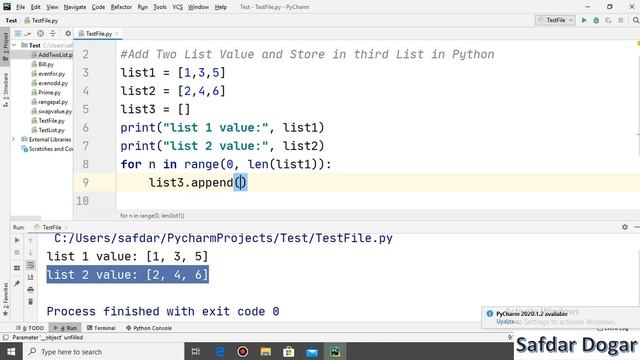
Task: Open AddTwoList.py in the project tree
Action: [52, 55]
